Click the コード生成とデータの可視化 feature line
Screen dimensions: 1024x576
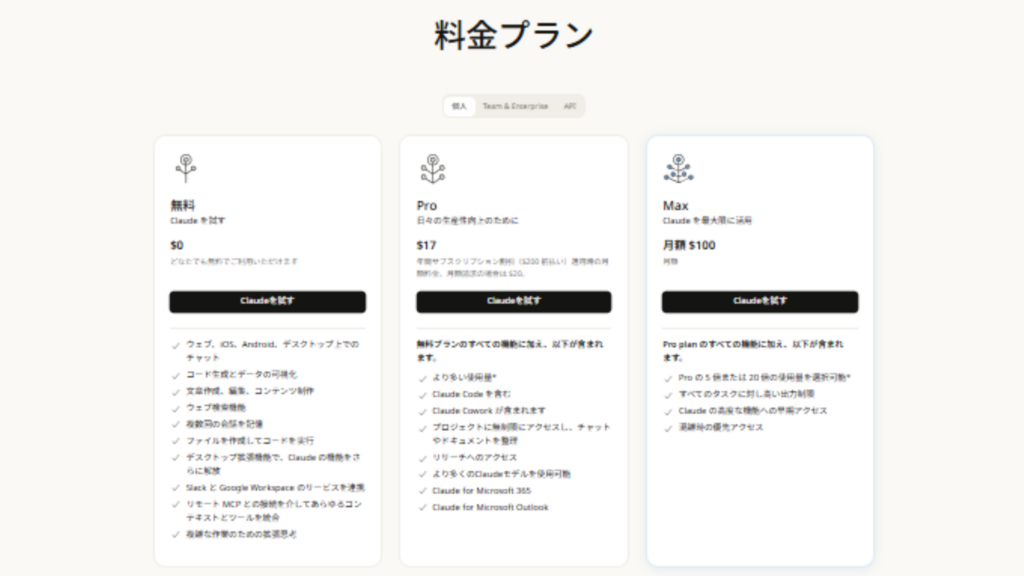(242, 374)
